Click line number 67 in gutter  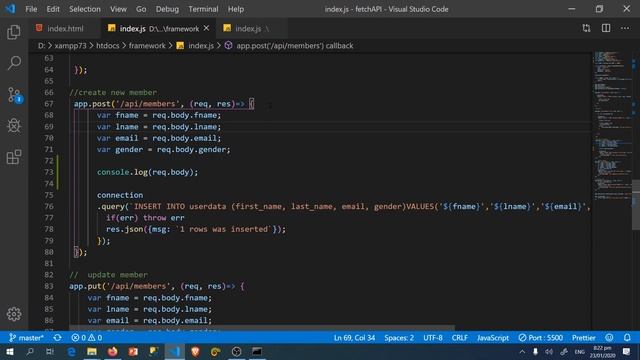pos(49,104)
